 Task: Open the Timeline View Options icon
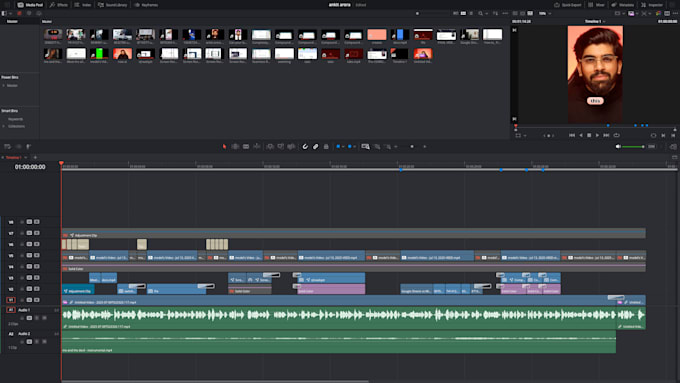7,147
